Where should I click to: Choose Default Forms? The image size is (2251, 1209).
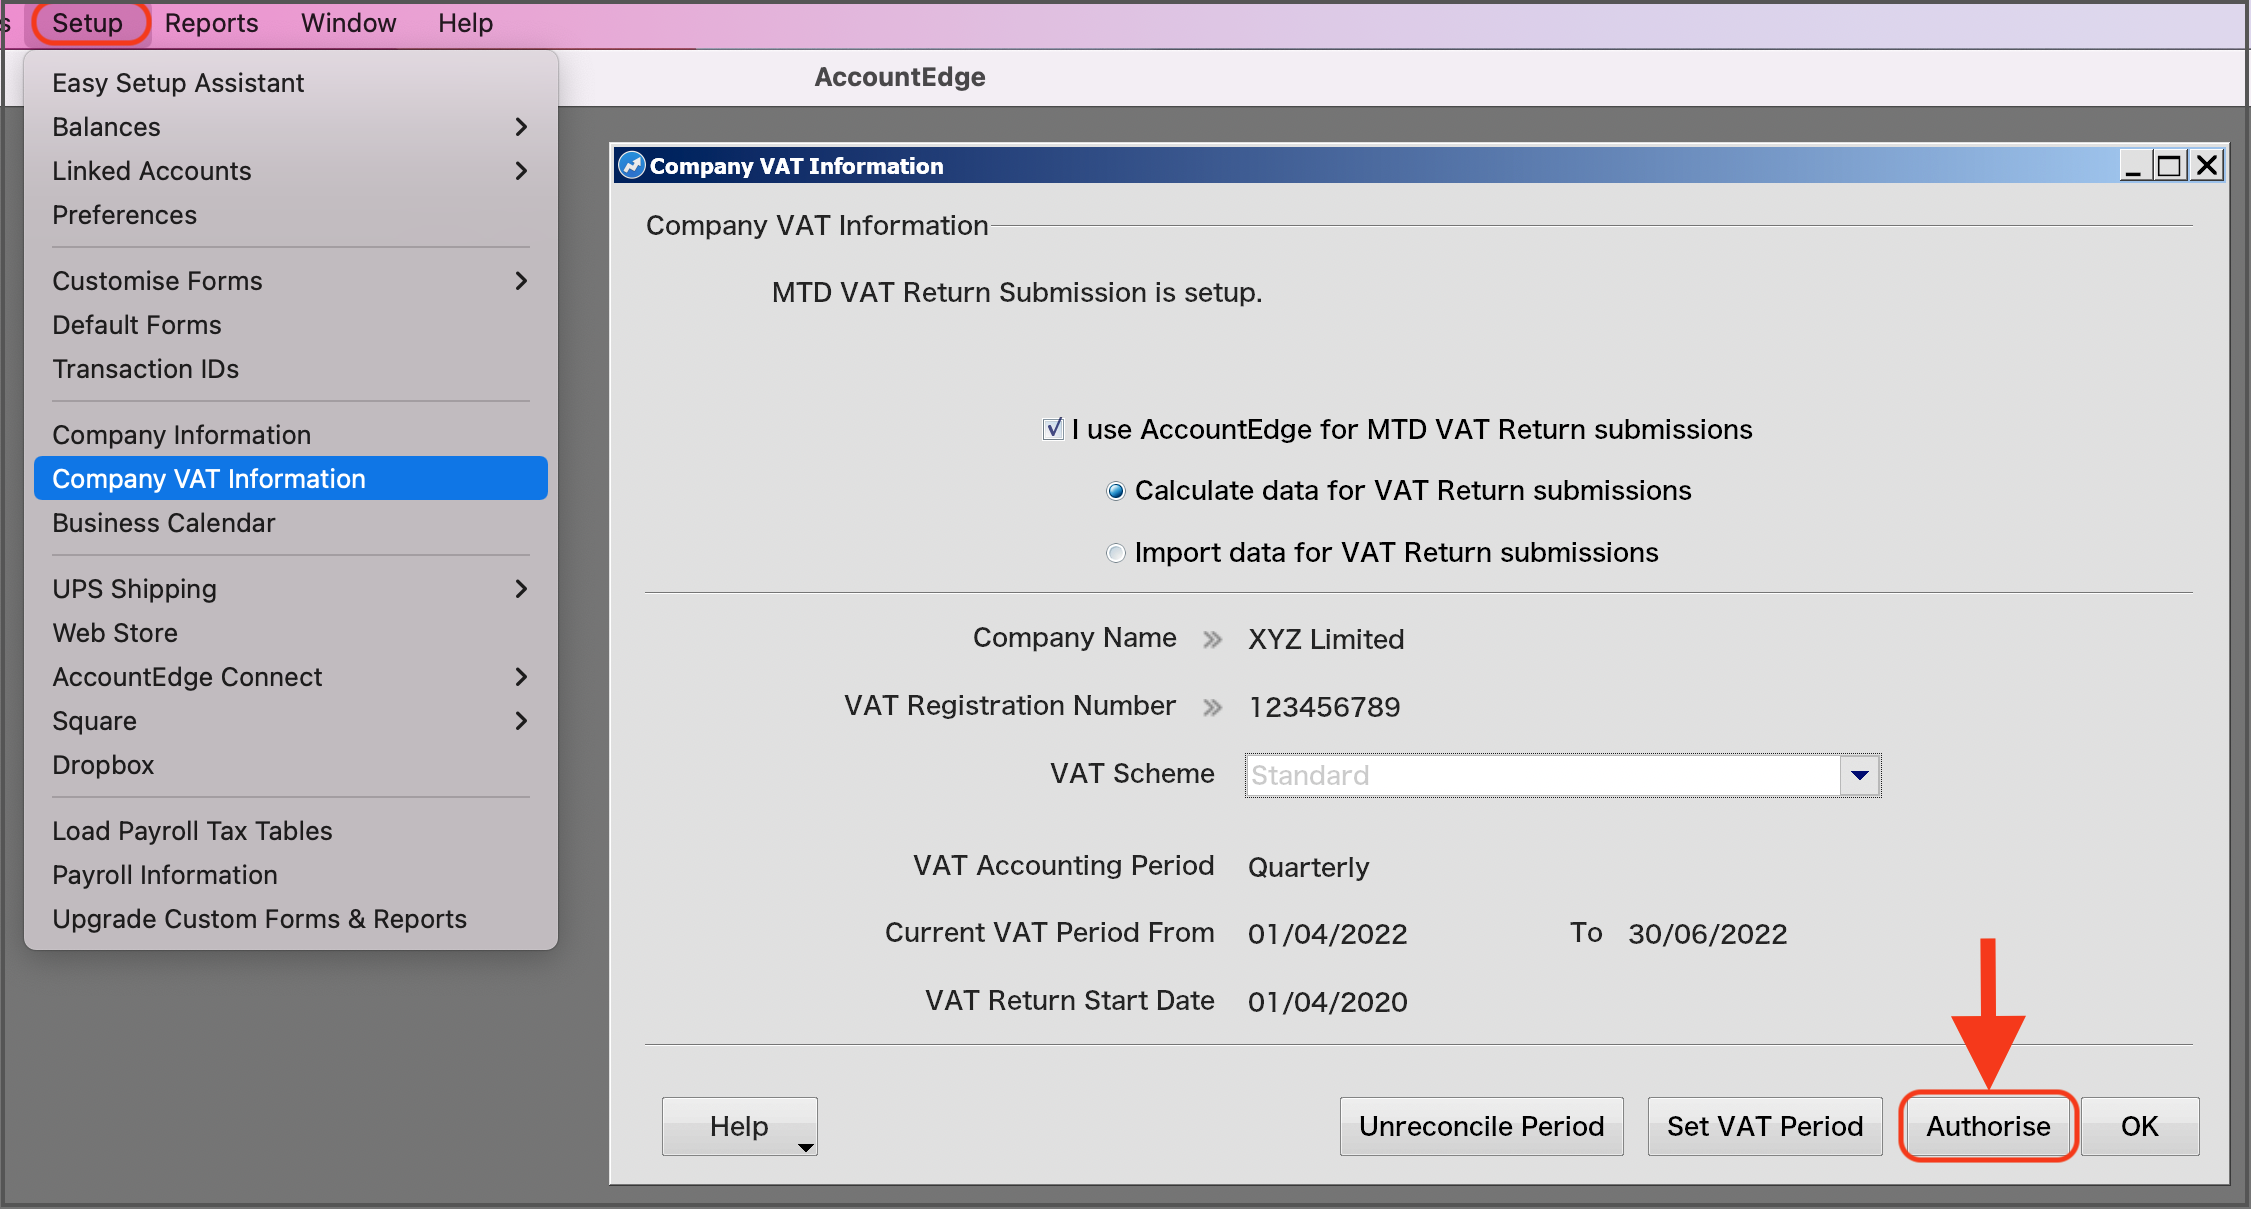(291, 325)
